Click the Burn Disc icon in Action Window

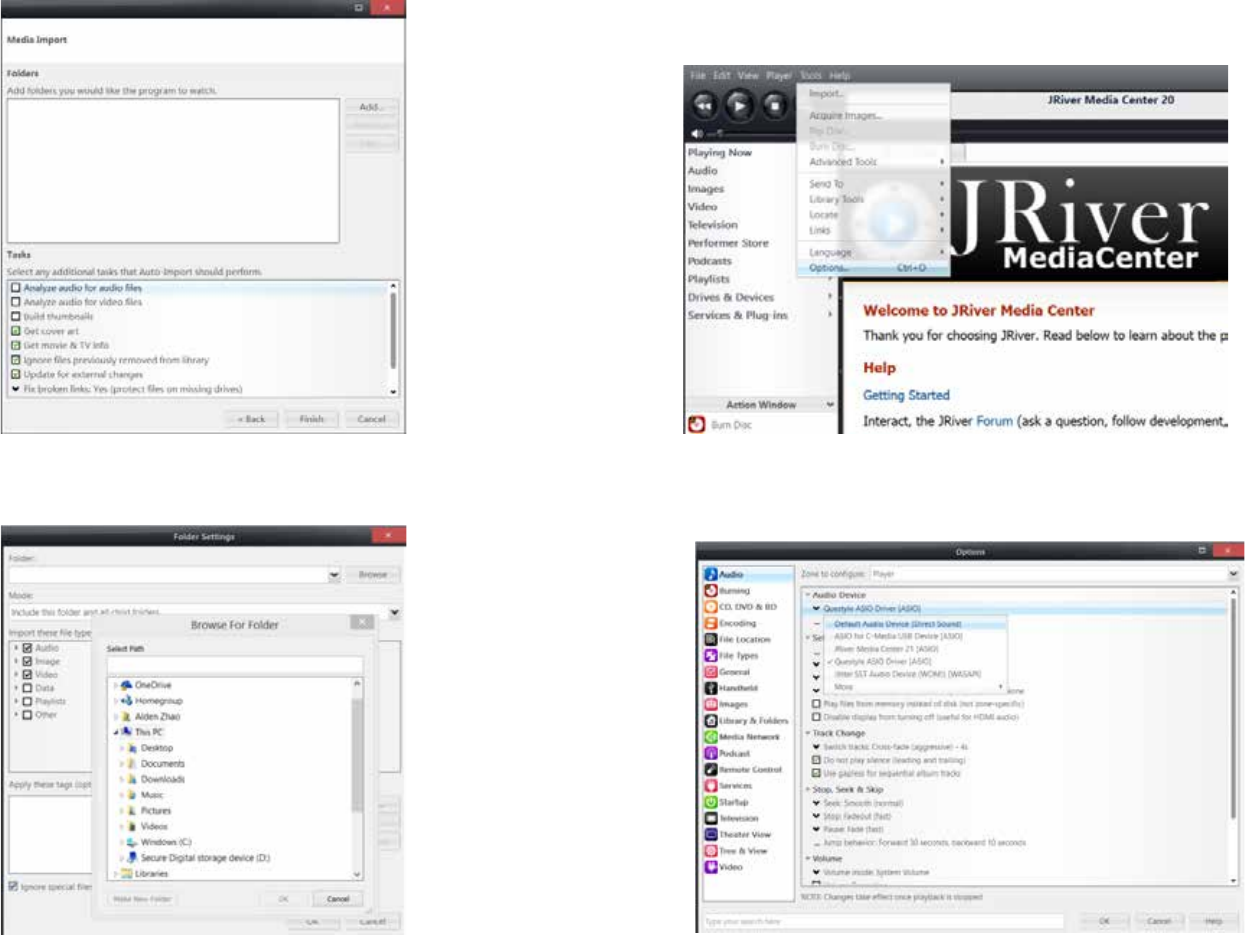click(x=697, y=425)
